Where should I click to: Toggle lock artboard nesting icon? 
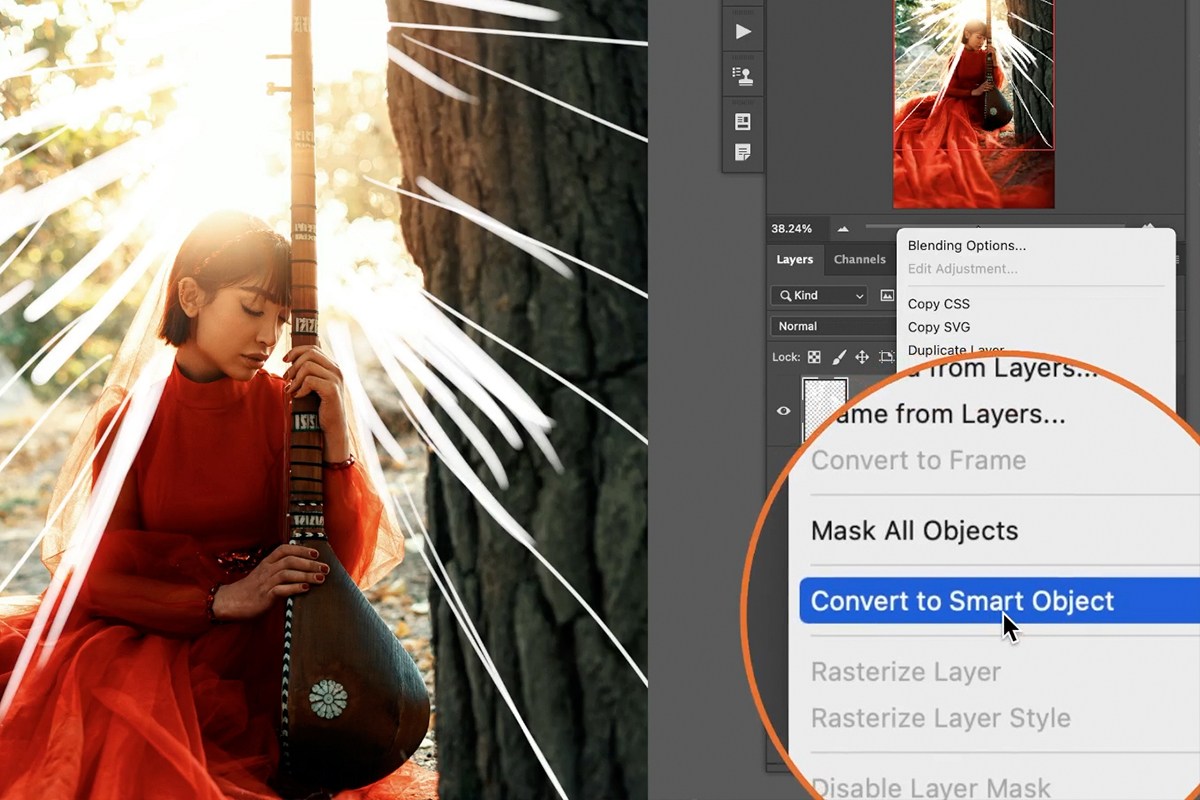886,357
